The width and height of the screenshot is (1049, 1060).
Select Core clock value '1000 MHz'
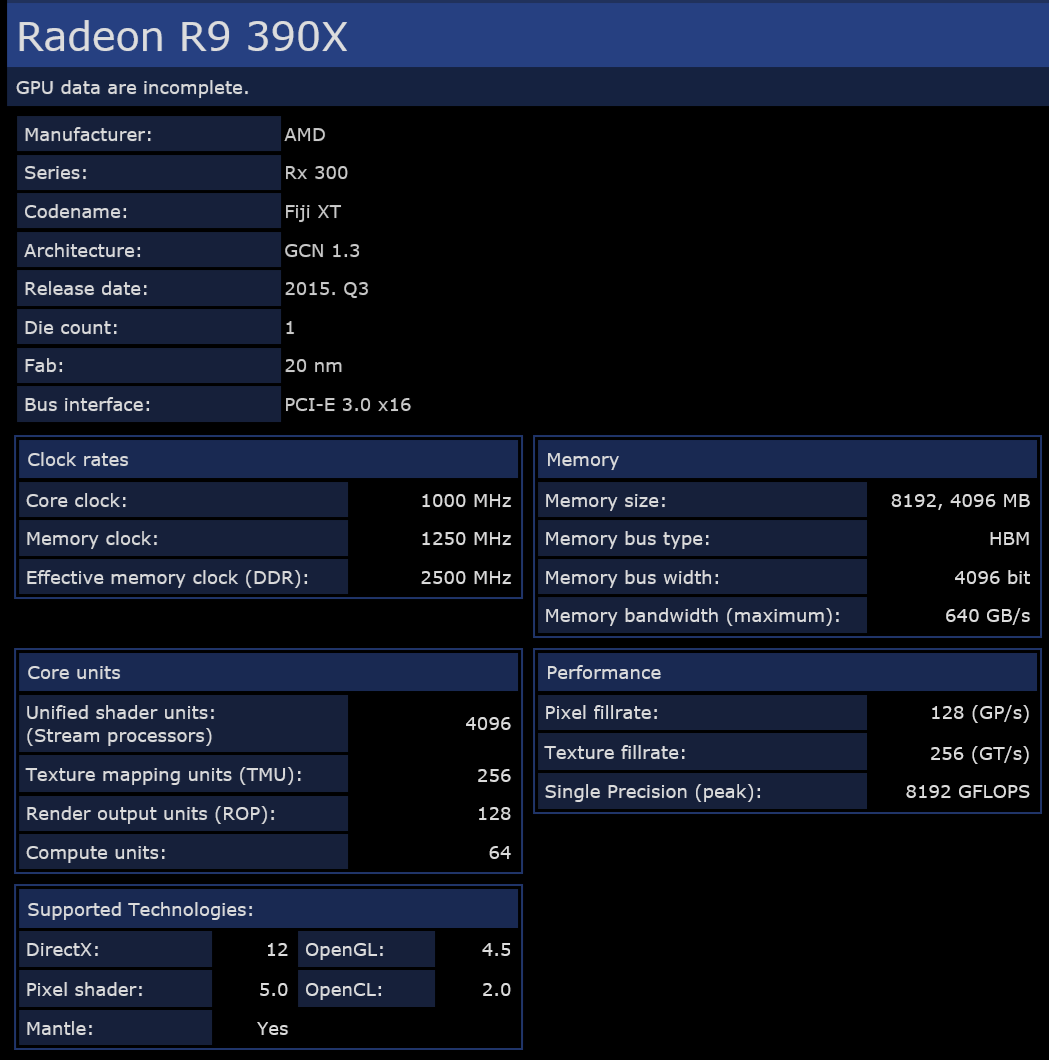pyautogui.click(x=466, y=501)
